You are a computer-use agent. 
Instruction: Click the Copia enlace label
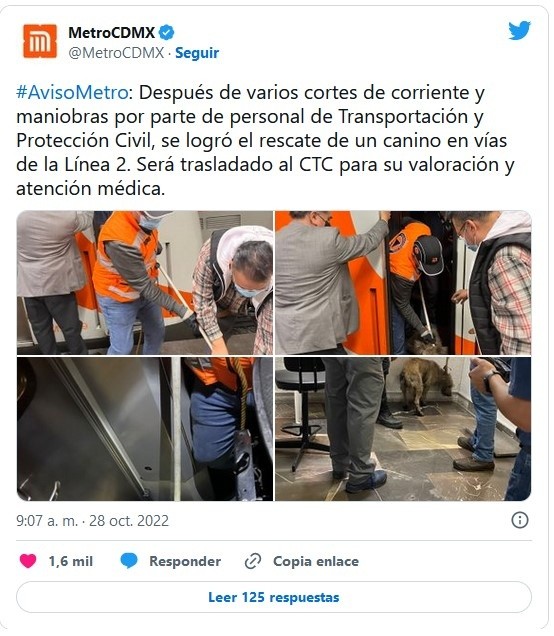pos(316,561)
